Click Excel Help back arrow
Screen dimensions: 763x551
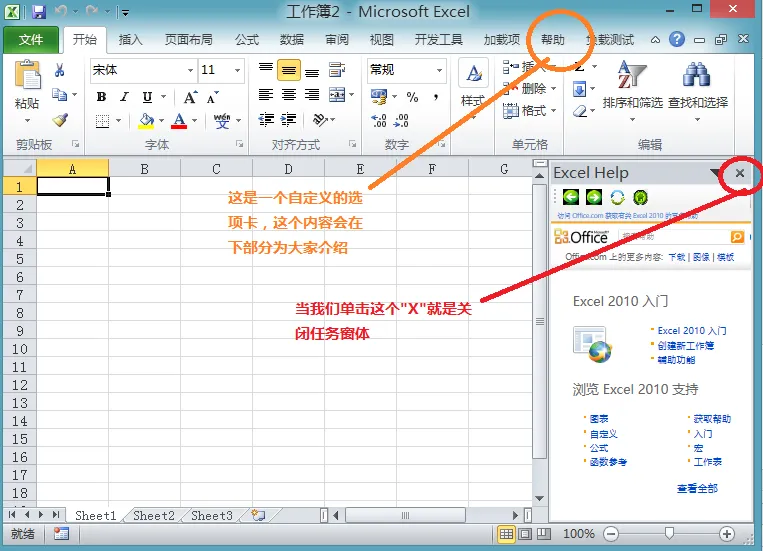[x=571, y=197]
